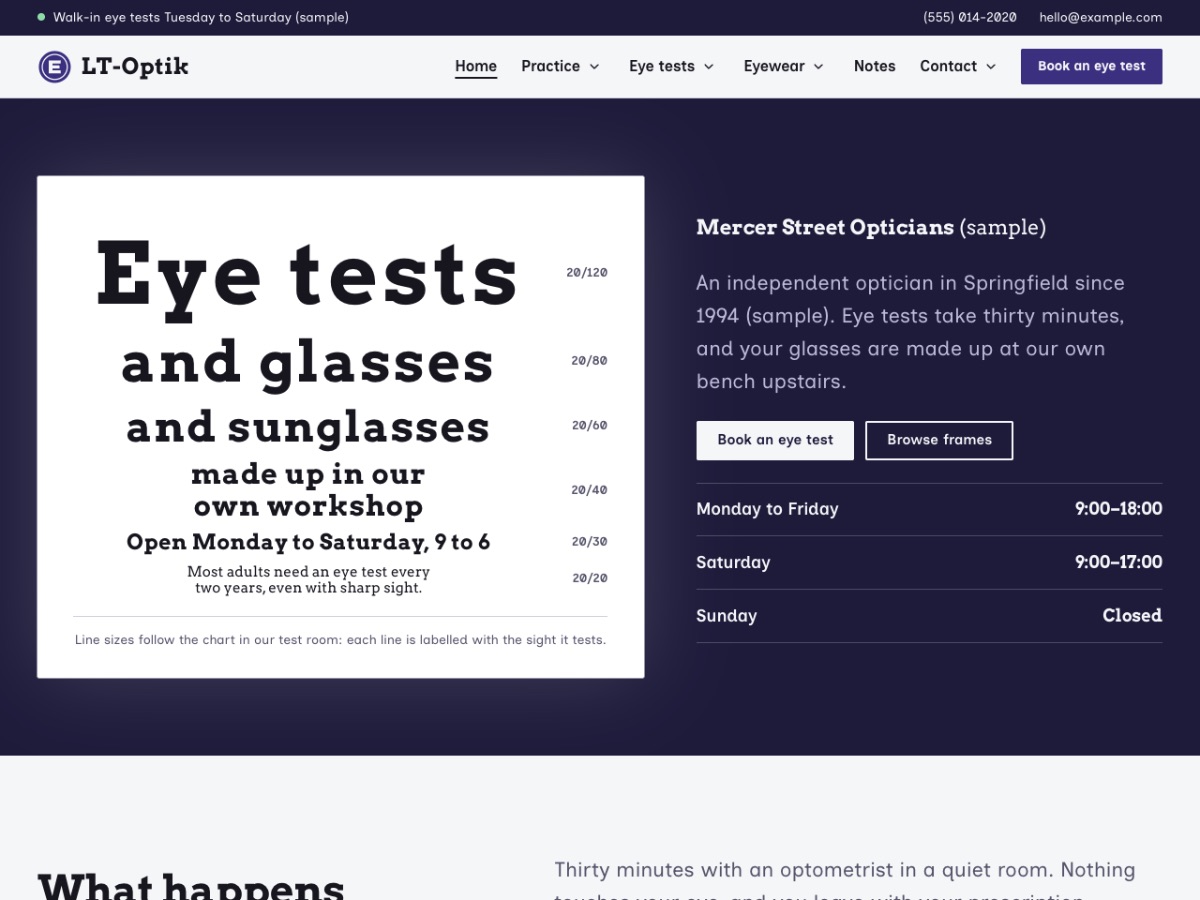1200x900 pixels.
Task: Expand the Eyewear dropdown chevron
Action: pos(818,67)
